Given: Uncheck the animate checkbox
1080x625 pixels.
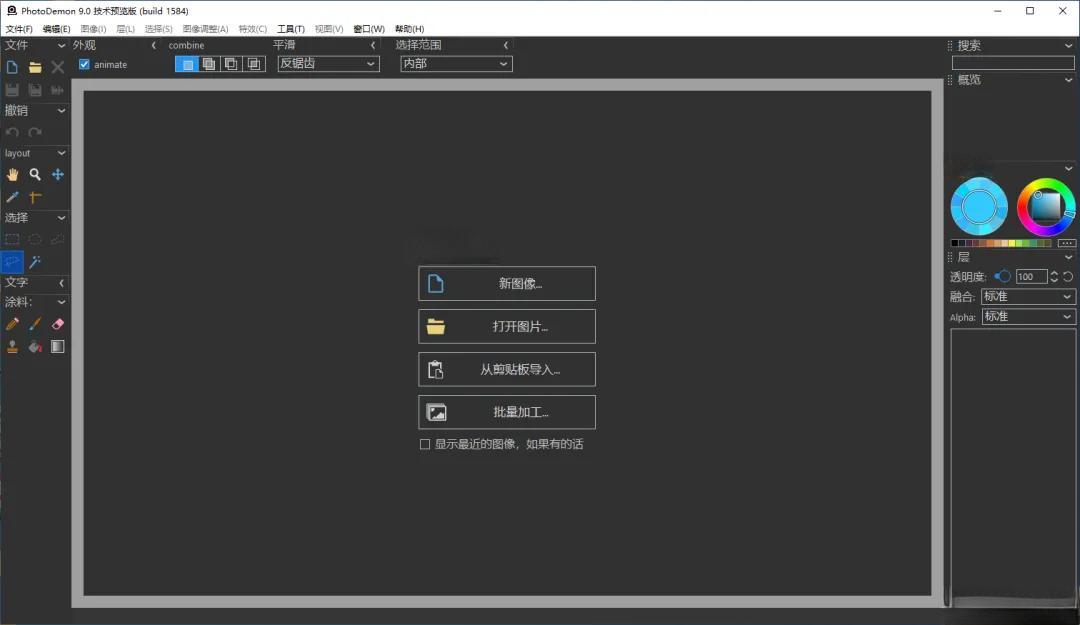Looking at the screenshot, I should click(x=85, y=64).
